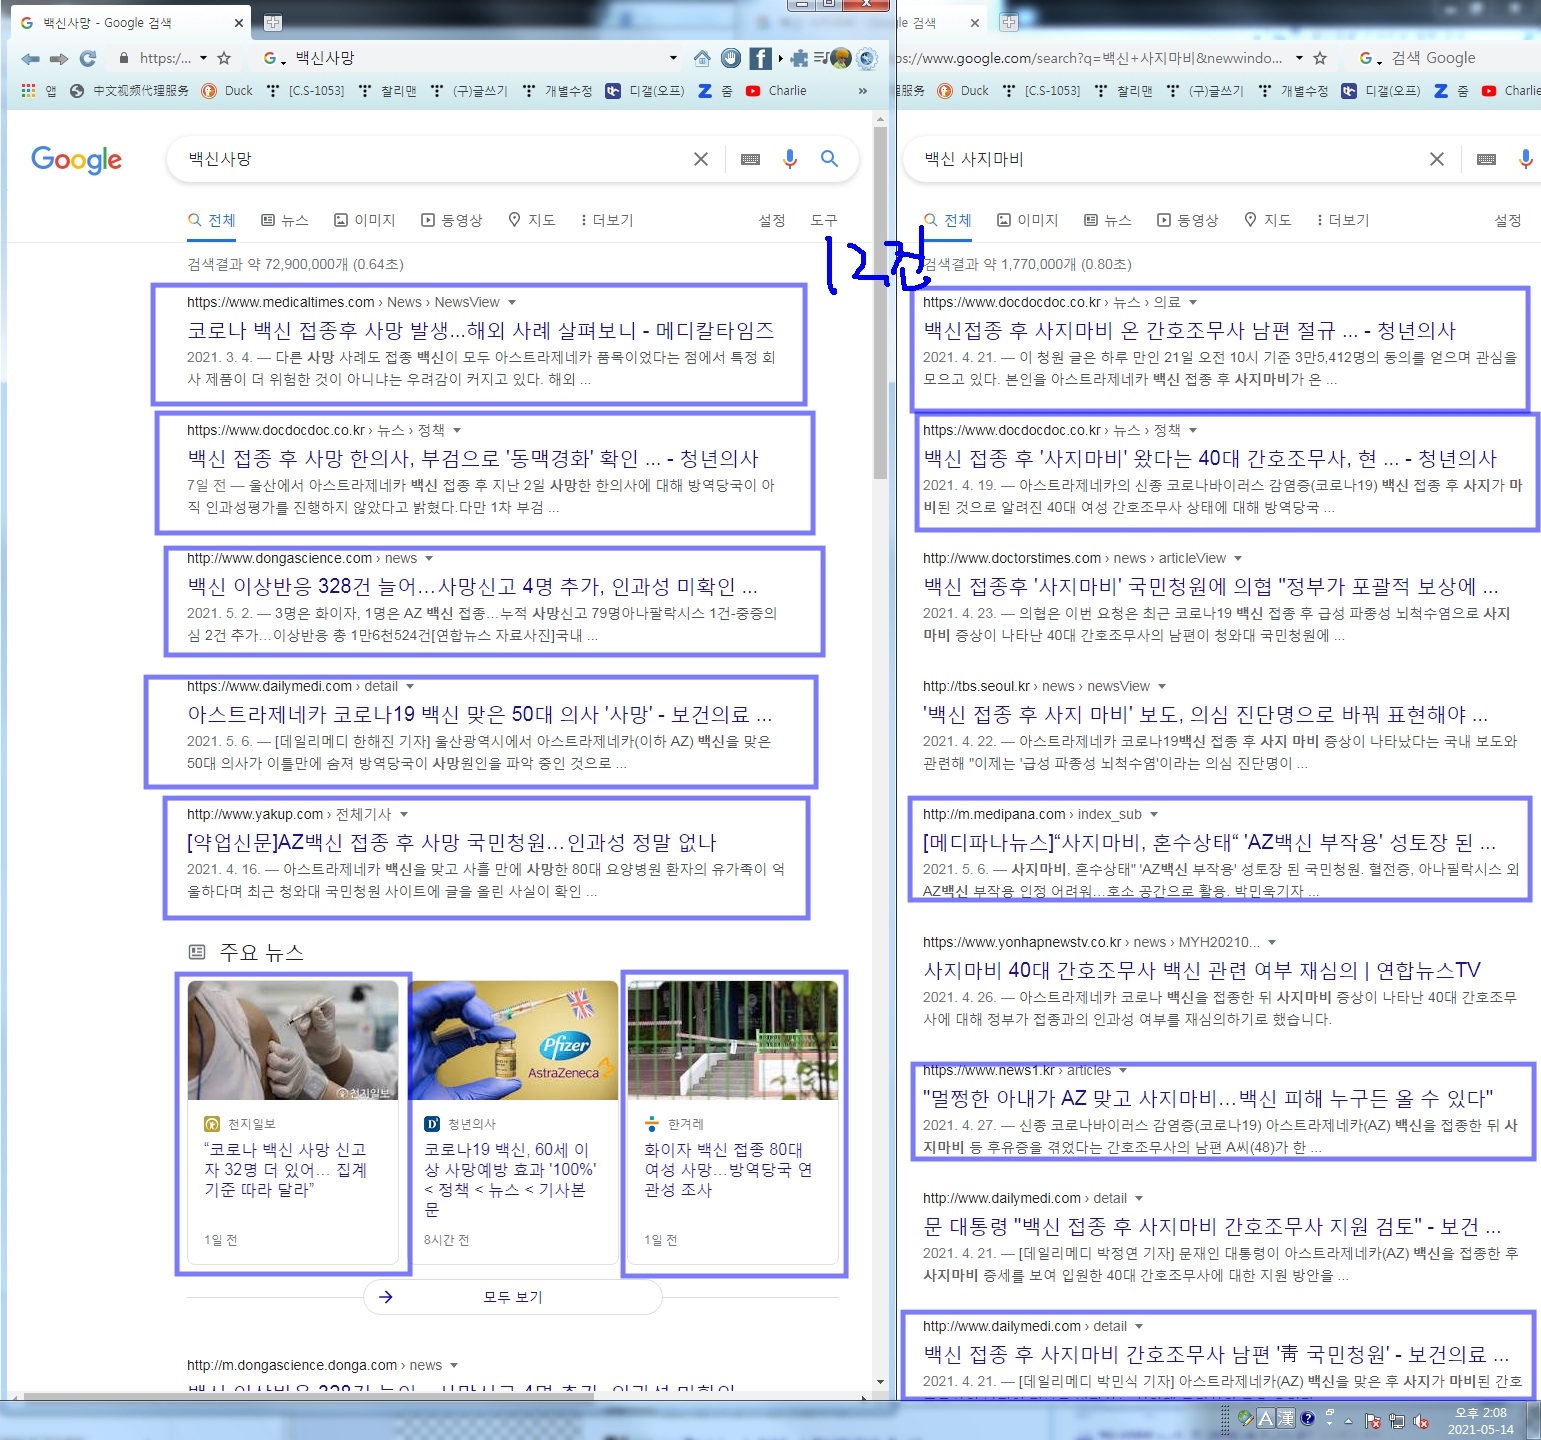Expand left window search bar history arrow

coord(673,58)
